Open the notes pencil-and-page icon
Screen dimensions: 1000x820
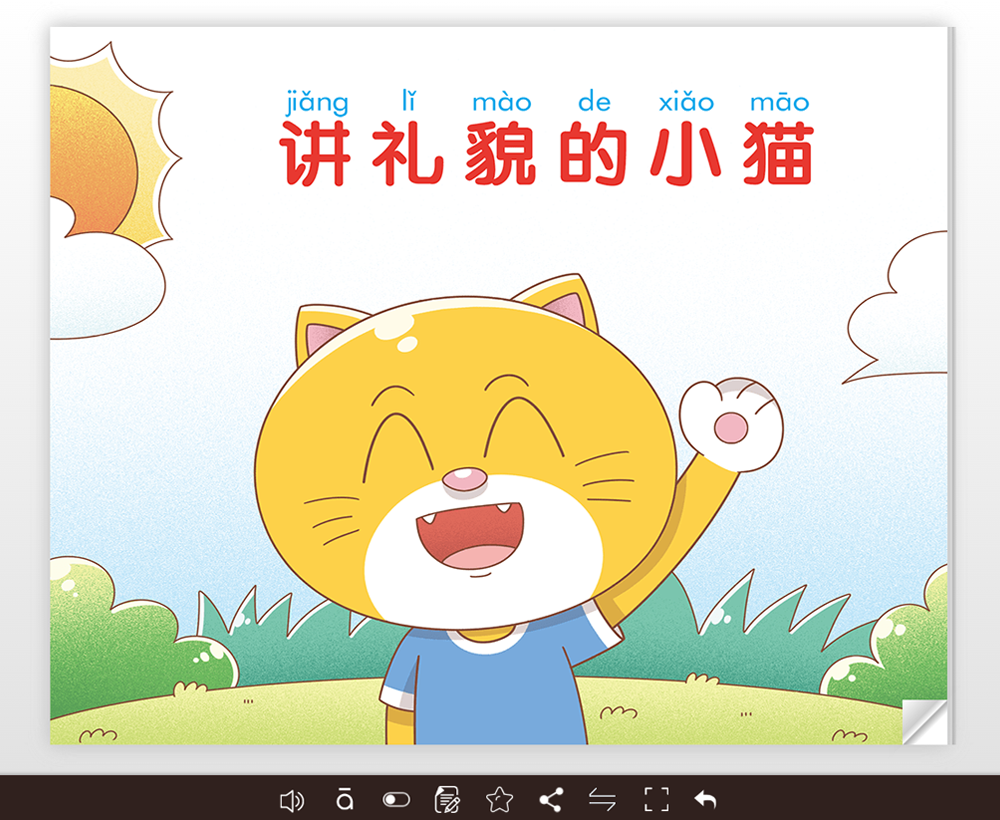point(447,800)
